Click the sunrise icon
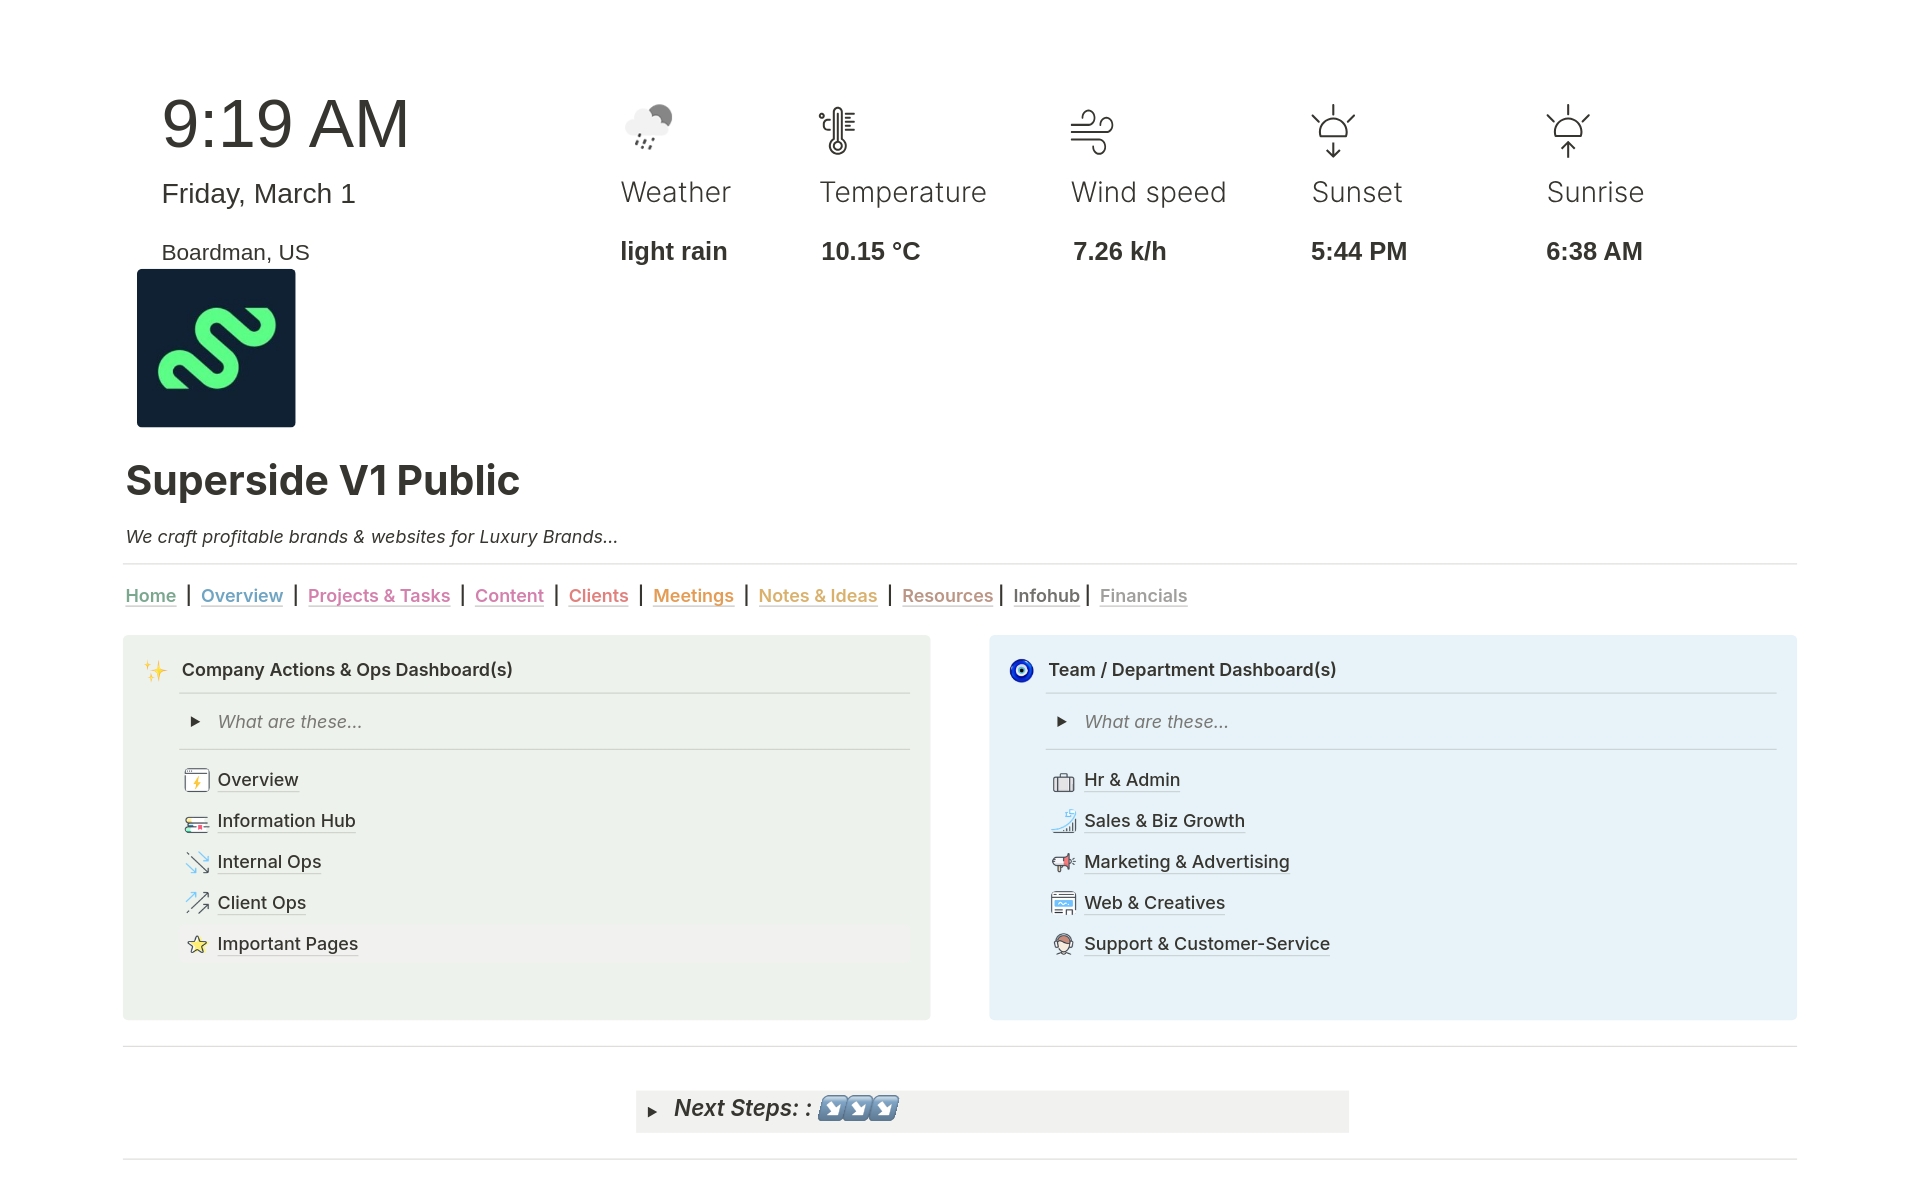Viewport: 1920px width, 1199px height. pyautogui.click(x=1567, y=131)
